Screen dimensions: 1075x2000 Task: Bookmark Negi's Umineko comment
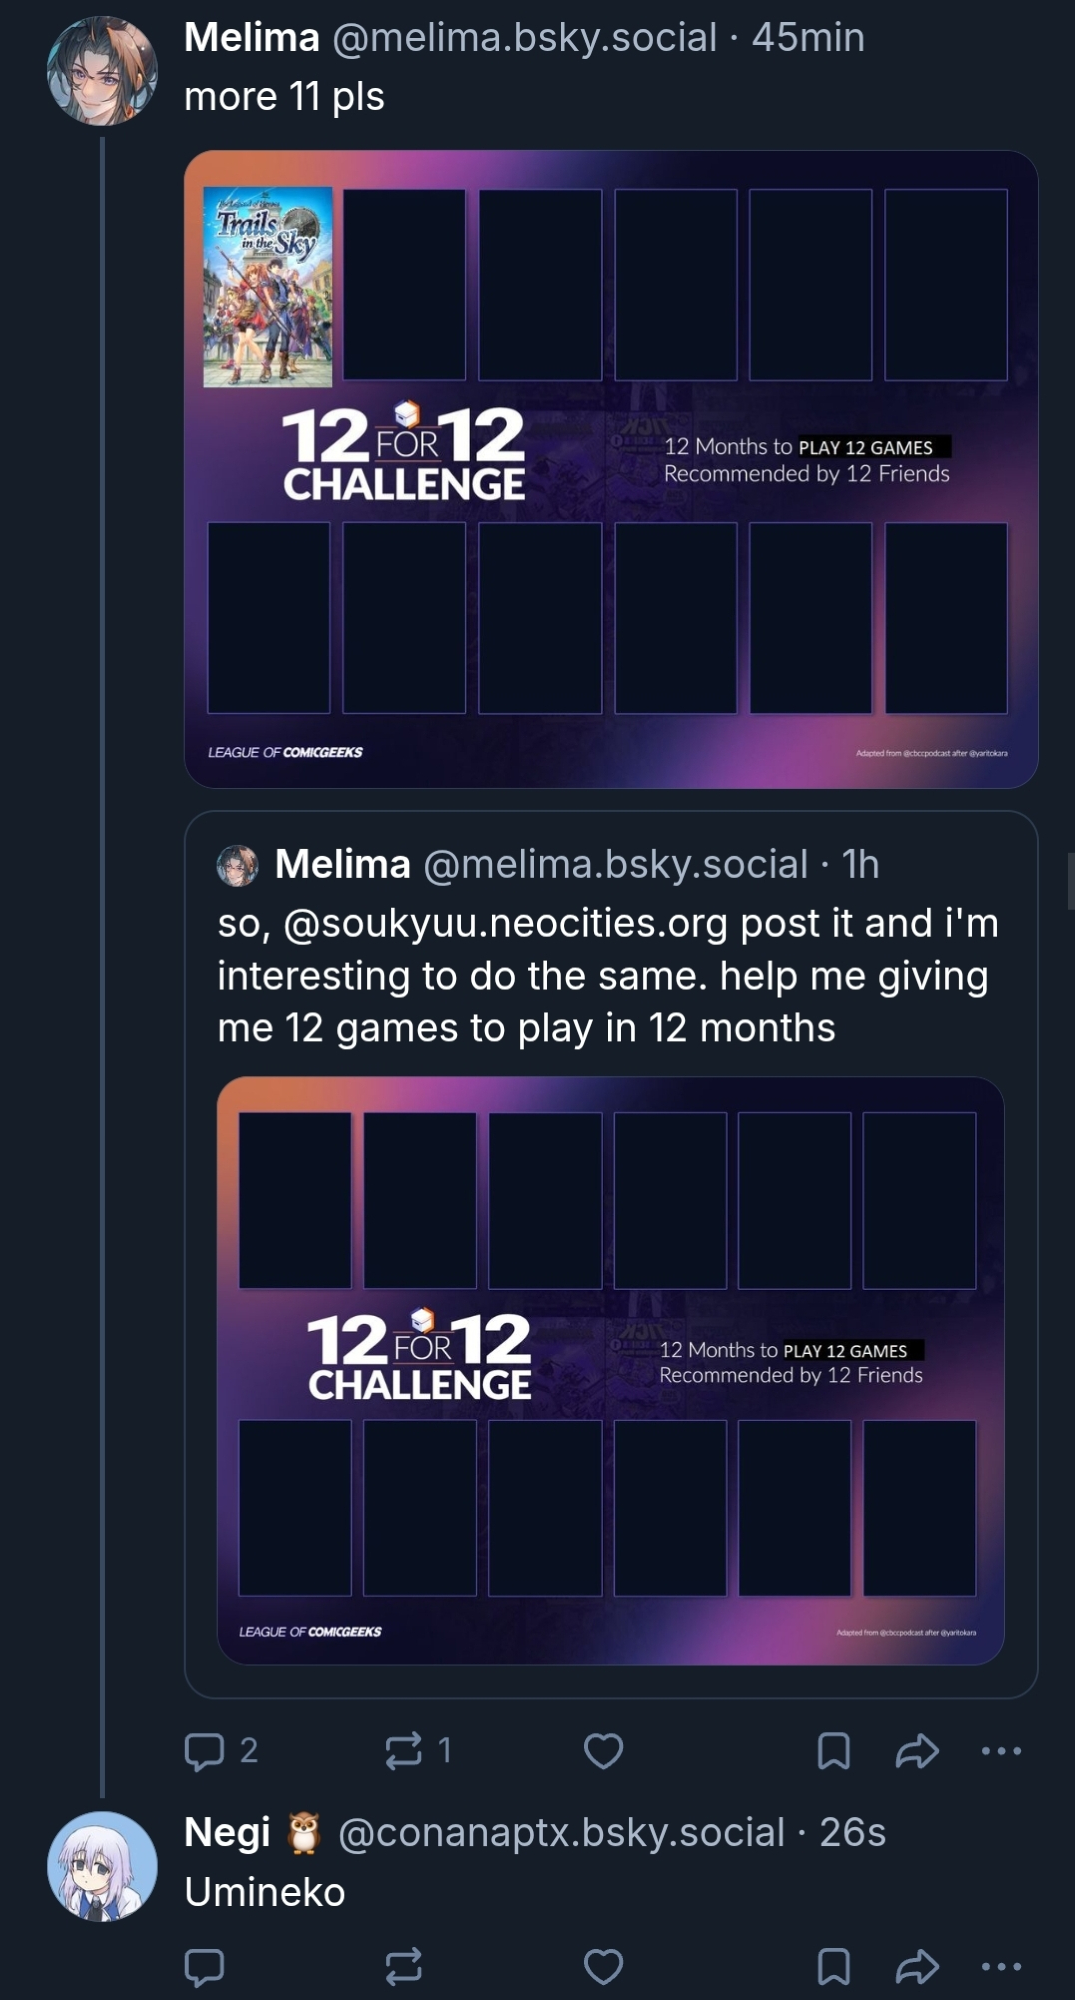(833, 1966)
